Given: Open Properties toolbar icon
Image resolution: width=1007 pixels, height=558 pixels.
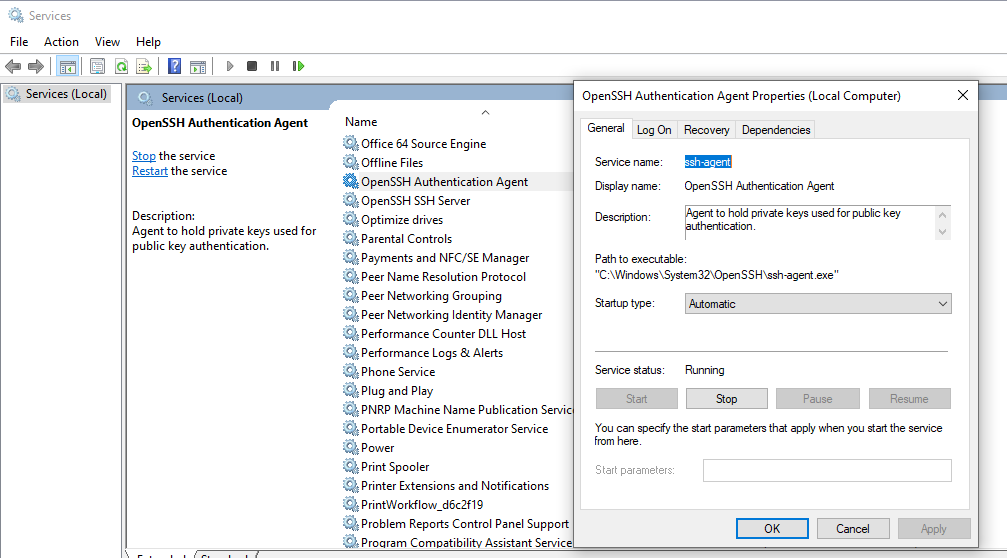Looking at the screenshot, I should pyautogui.click(x=98, y=66).
